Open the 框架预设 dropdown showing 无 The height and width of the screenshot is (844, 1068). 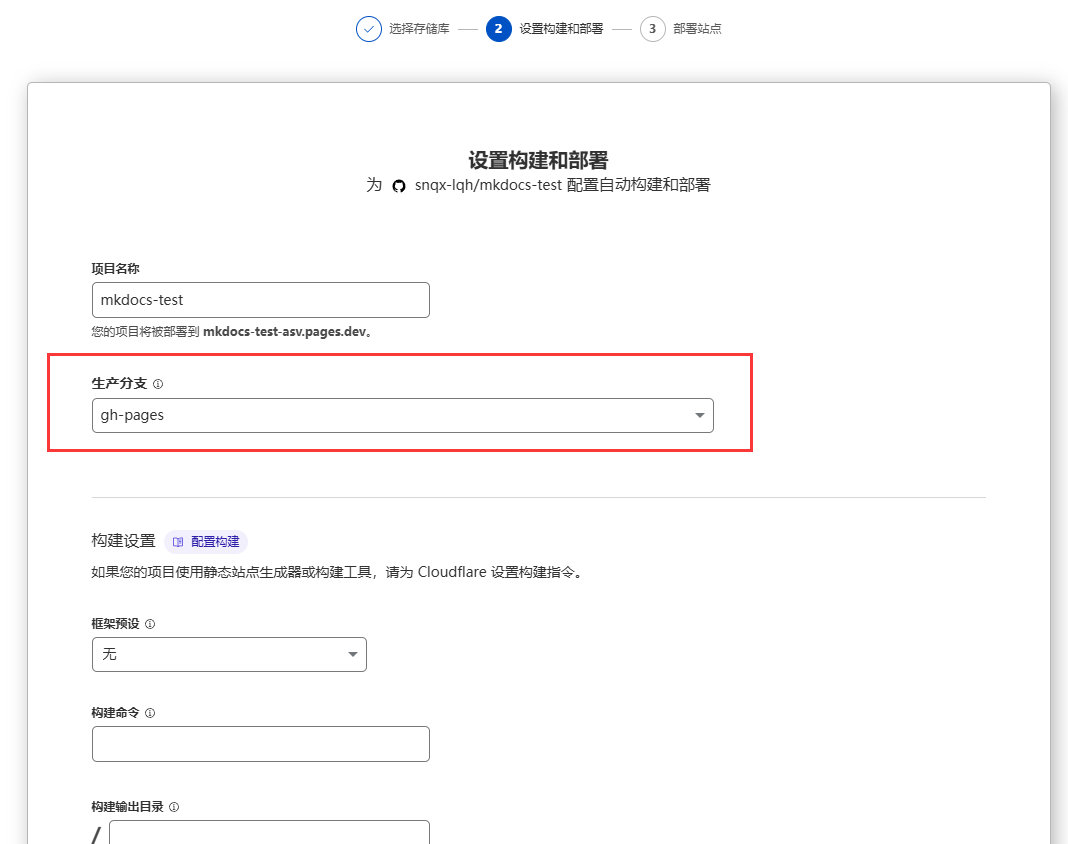(229, 655)
